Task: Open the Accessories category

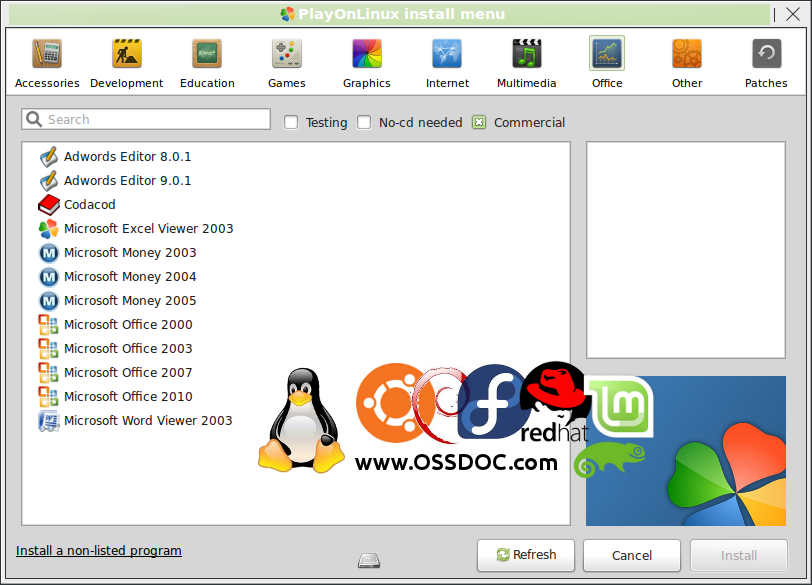Action: coord(47,63)
